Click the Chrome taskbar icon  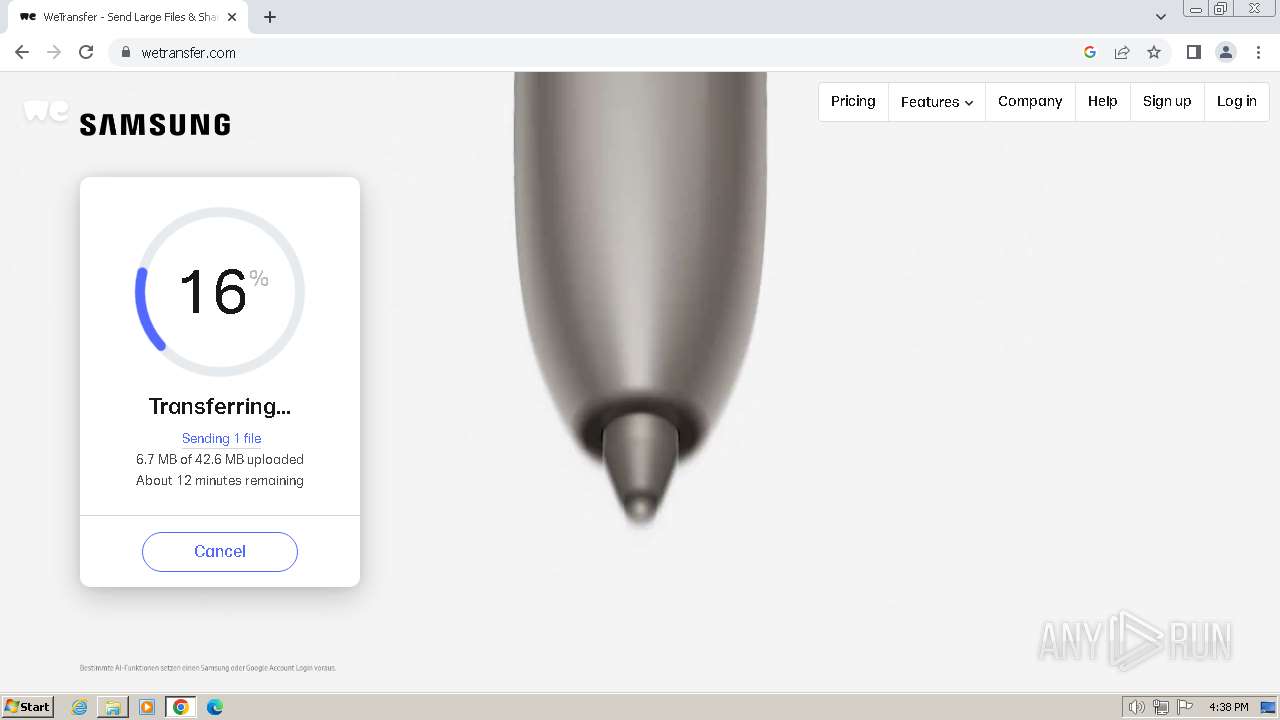click(x=181, y=707)
